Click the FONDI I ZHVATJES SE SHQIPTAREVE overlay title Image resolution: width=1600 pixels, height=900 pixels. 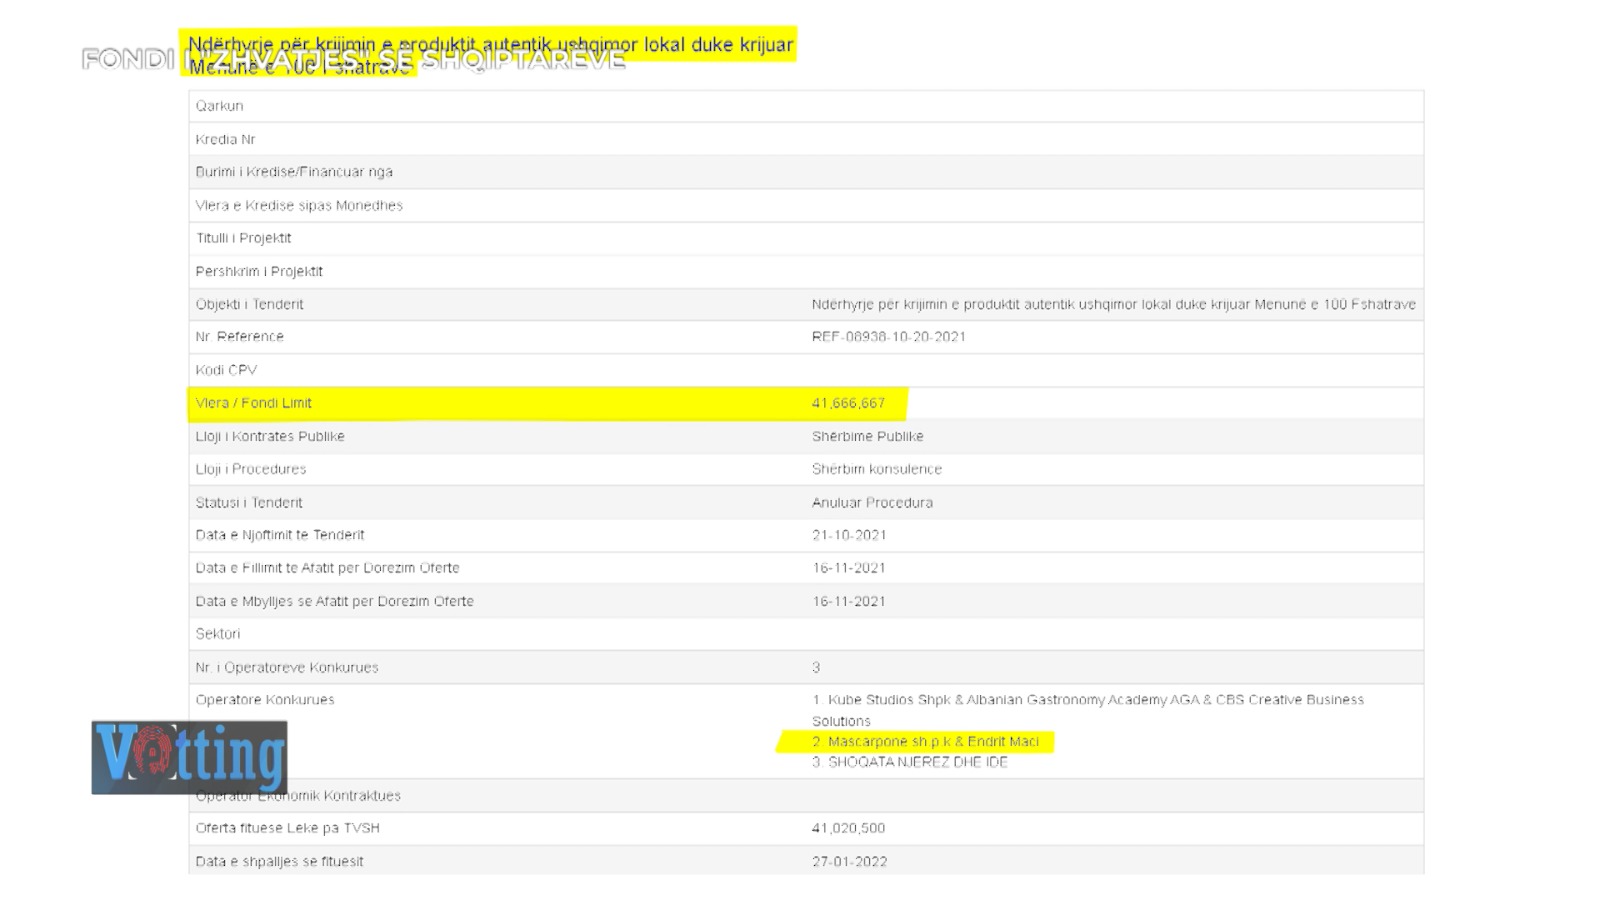coord(353,59)
